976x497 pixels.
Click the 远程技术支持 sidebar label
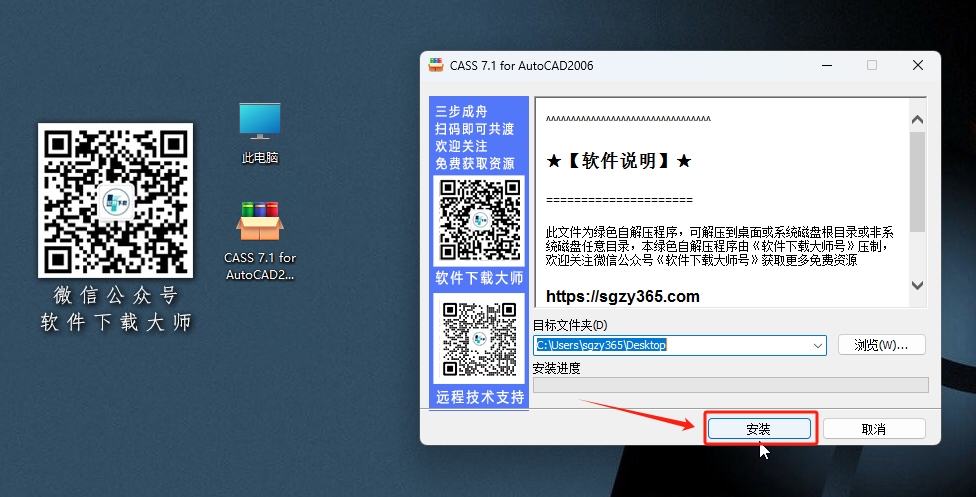(x=479, y=397)
